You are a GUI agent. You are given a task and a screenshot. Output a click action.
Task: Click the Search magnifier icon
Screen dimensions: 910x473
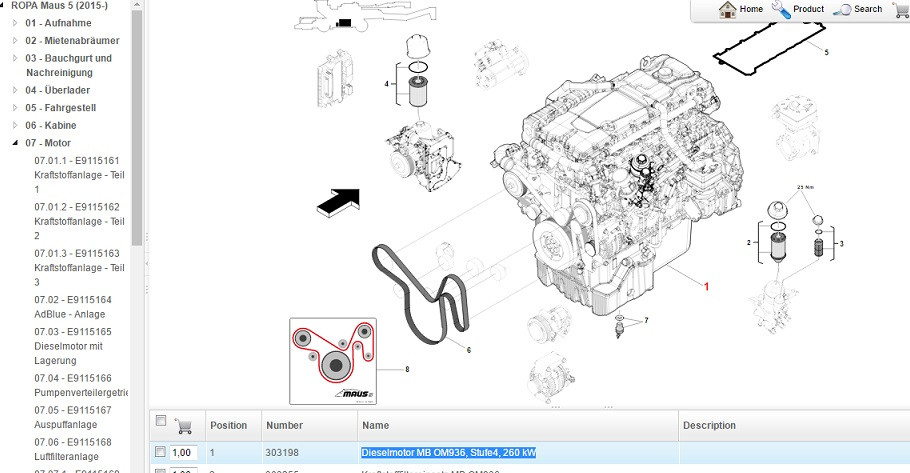point(842,10)
